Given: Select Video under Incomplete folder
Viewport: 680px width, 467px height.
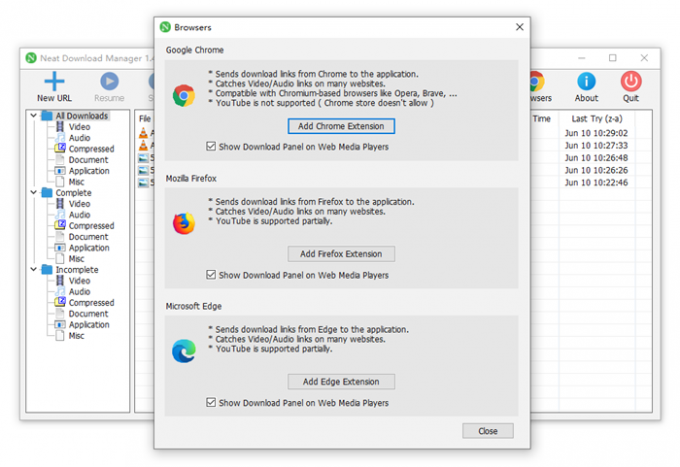Looking at the screenshot, I should [x=79, y=281].
